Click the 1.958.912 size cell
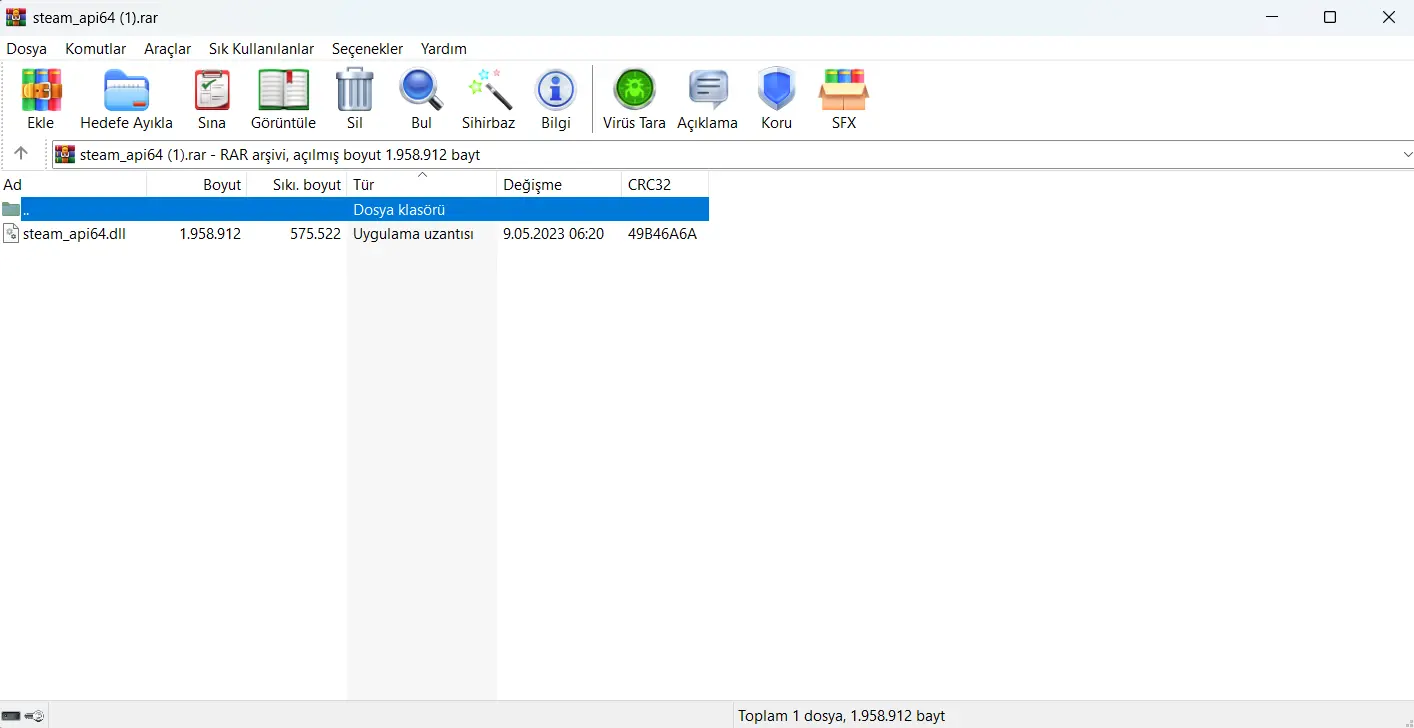1414x728 pixels. point(210,234)
